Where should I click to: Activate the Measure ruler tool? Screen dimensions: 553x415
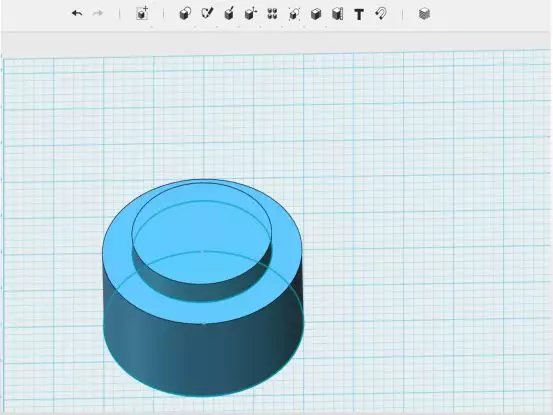[338, 14]
